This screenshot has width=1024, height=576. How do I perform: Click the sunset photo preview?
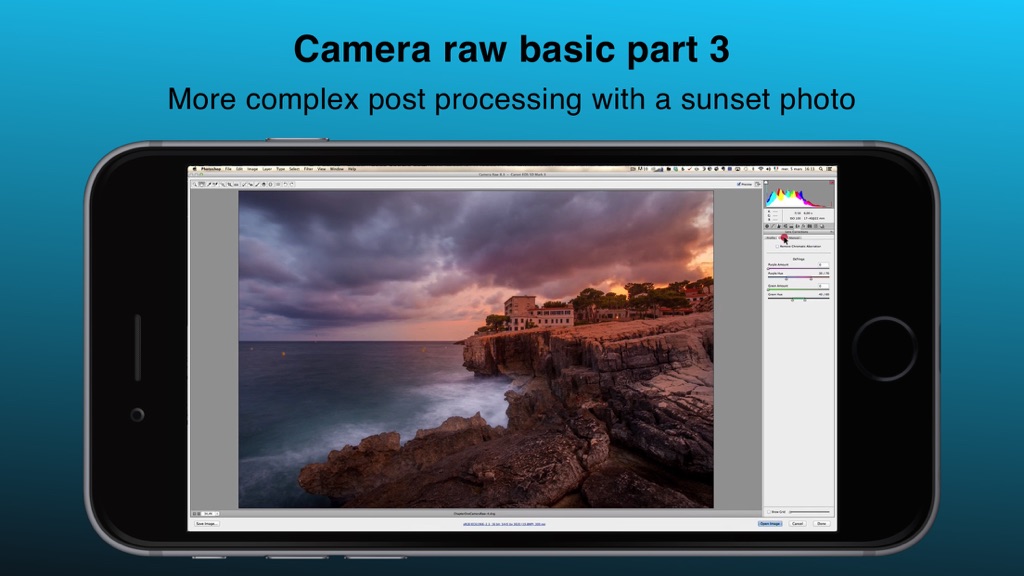click(x=475, y=349)
